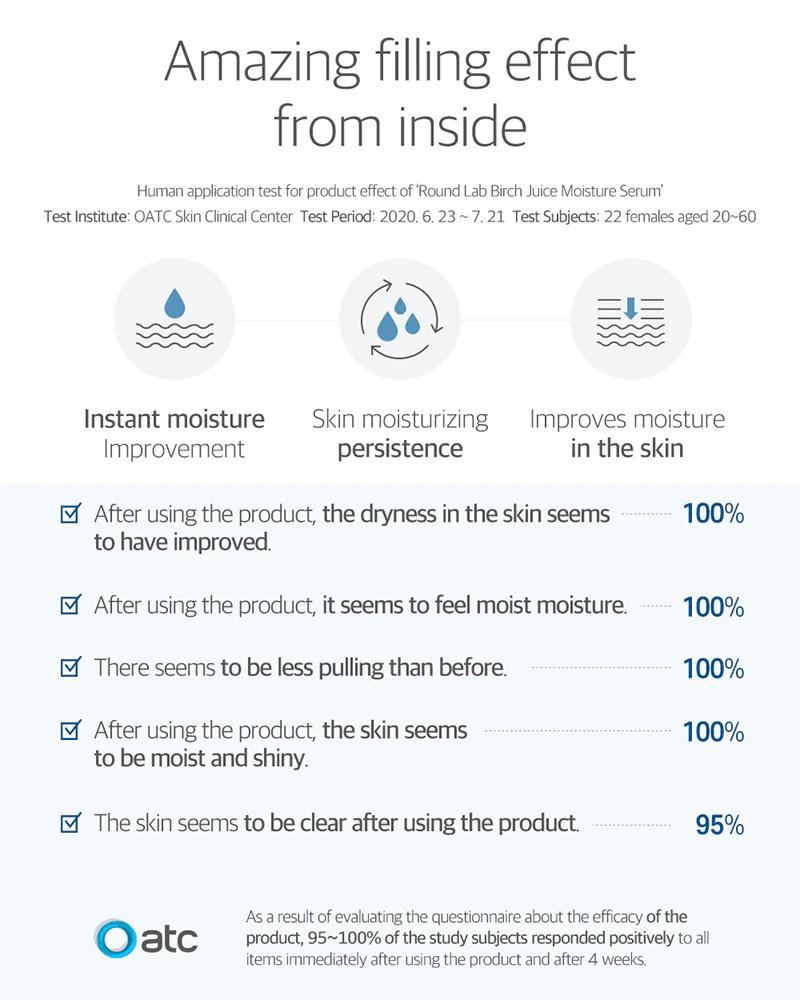This screenshot has height=1000, width=800.
Task: Toggle the dryness improved checkbox
Action: tap(71, 515)
